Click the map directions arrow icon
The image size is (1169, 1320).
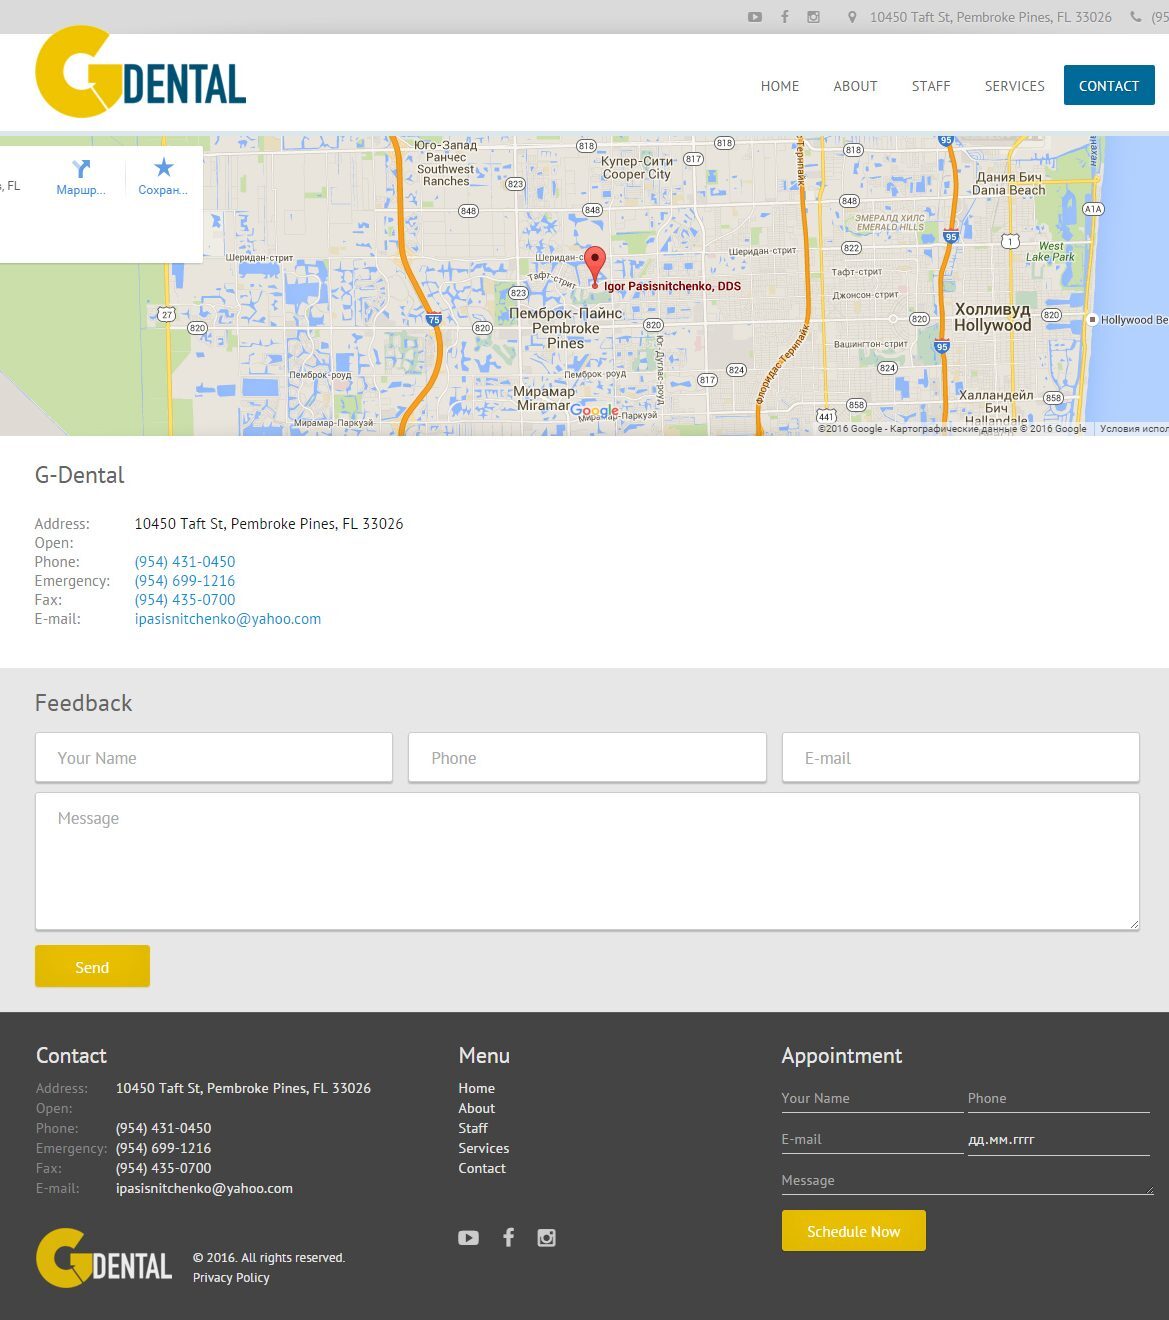81,169
